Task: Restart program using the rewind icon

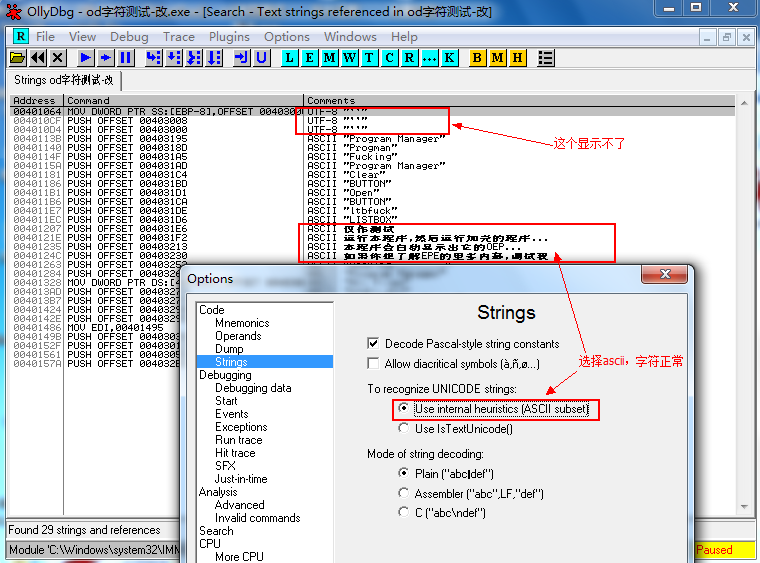Action: tap(38, 58)
